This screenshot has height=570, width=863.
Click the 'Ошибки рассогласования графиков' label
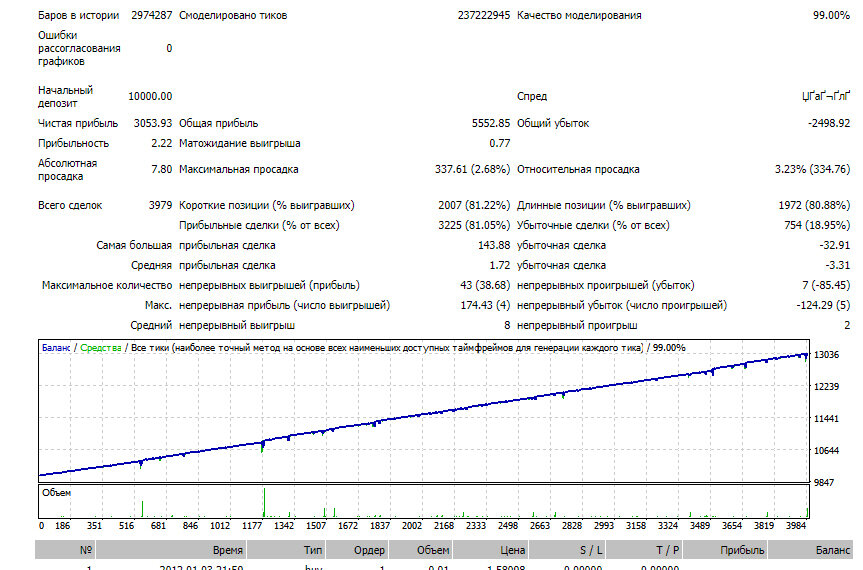pos(79,48)
